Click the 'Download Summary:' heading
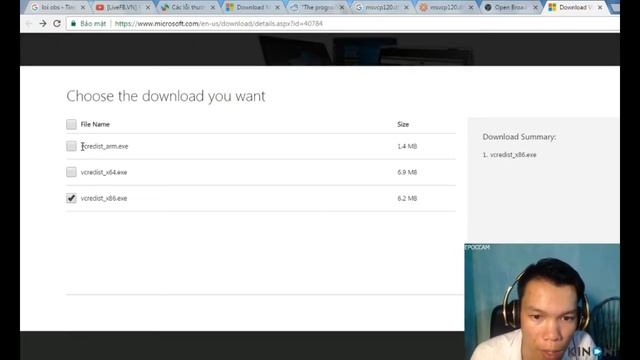Image resolution: width=640 pixels, height=360 pixels. (519, 137)
